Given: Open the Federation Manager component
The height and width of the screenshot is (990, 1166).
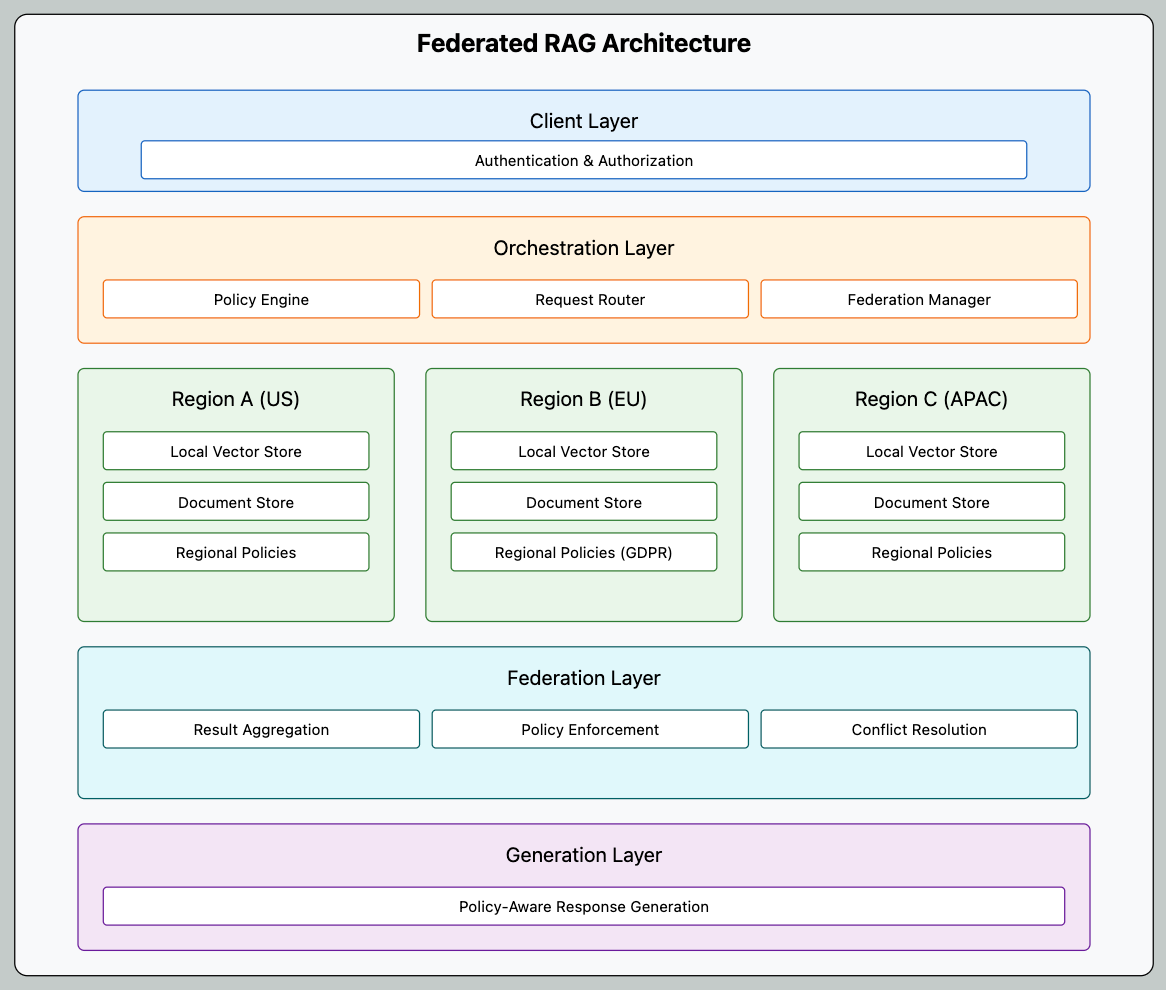Looking at the screenshot, I should pos(919,299).
